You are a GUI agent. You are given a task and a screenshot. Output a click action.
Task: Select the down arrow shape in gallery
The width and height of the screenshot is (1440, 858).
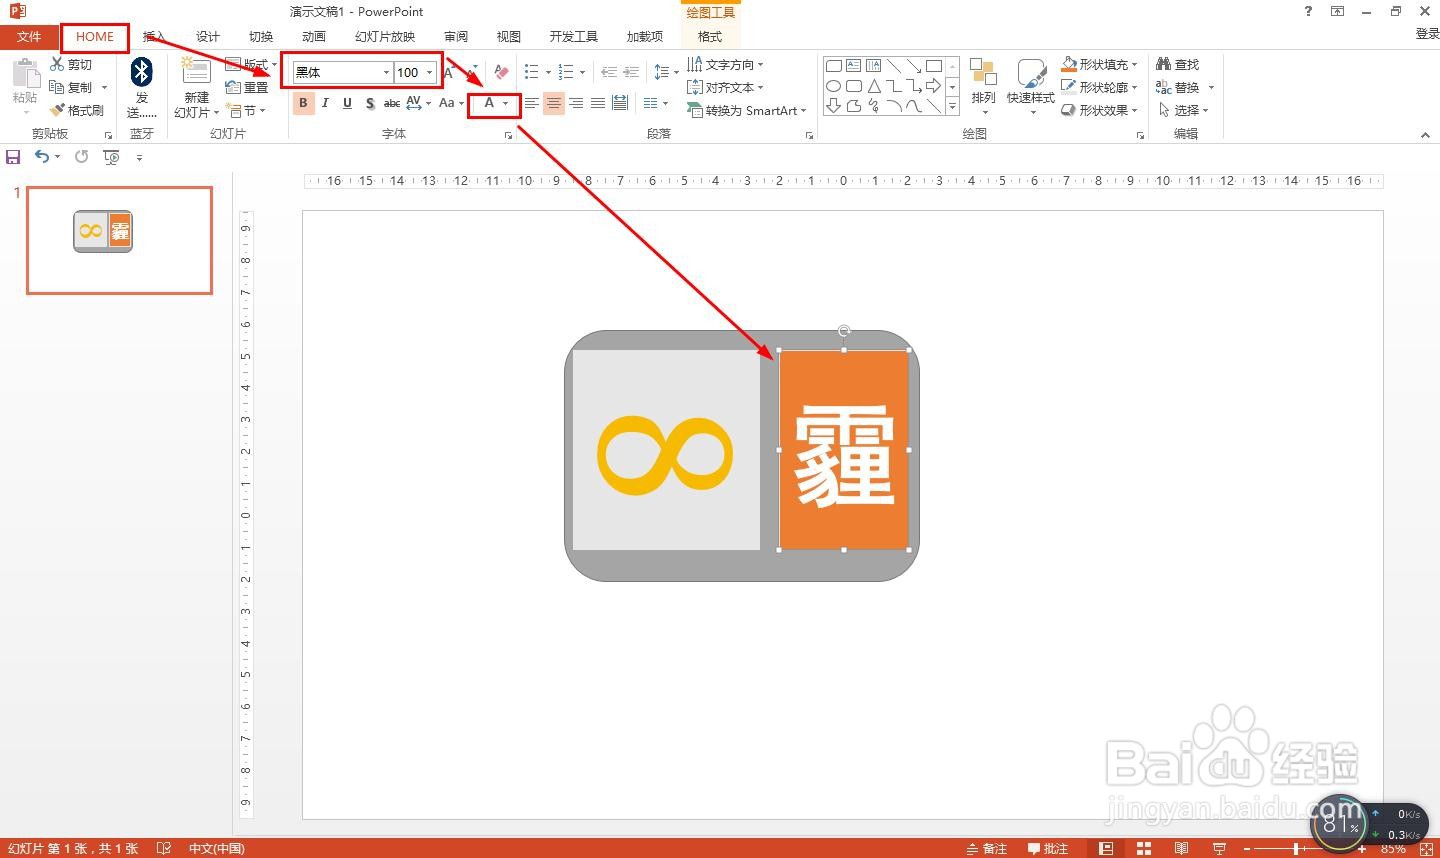[x=833, y=106]
